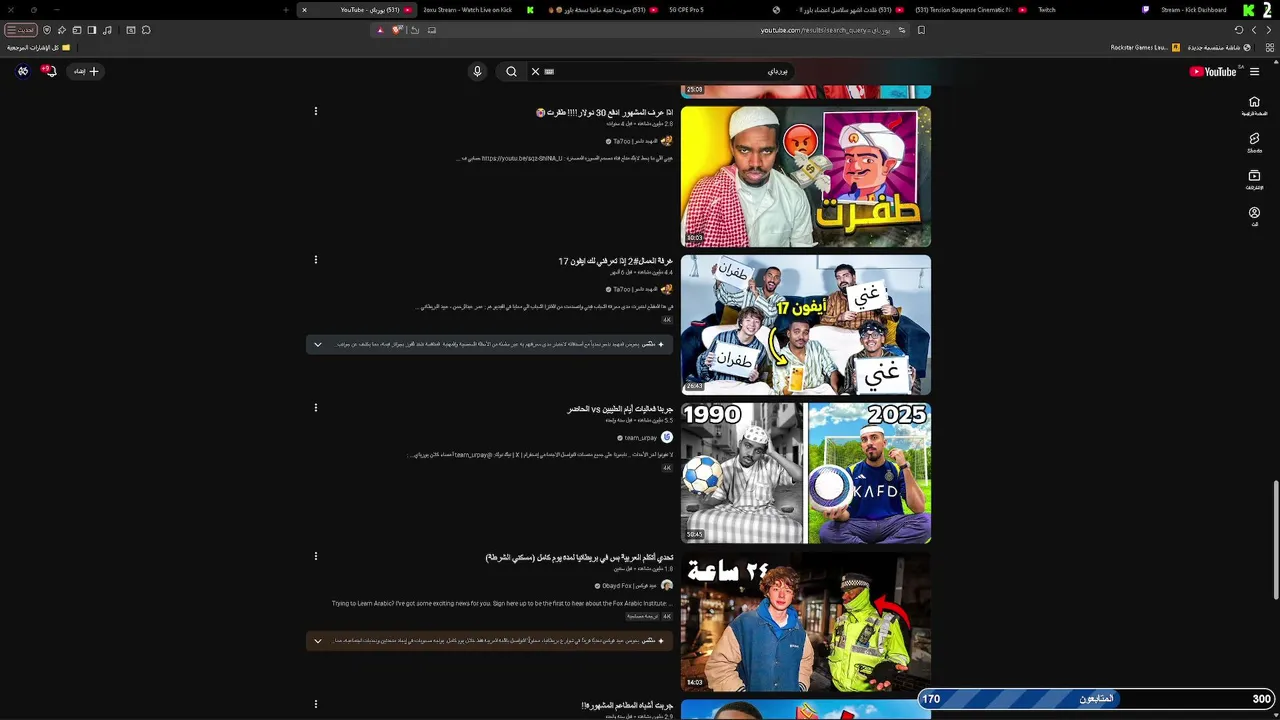Image resolution: width=1280 pixels, height=720 pixels.
Task: Open the 1990 vs 2025 thumbnail
Action: pyautogui.click(x=806, y=473)
